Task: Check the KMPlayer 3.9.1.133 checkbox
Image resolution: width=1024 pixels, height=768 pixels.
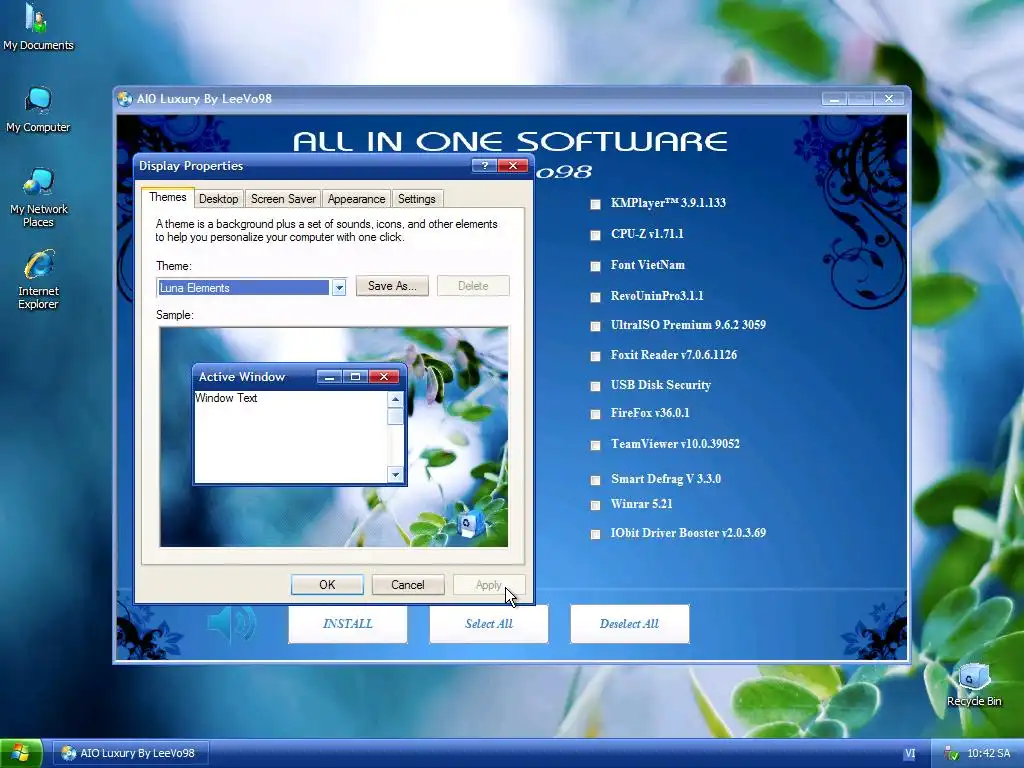Action: [x=595, y=204]
